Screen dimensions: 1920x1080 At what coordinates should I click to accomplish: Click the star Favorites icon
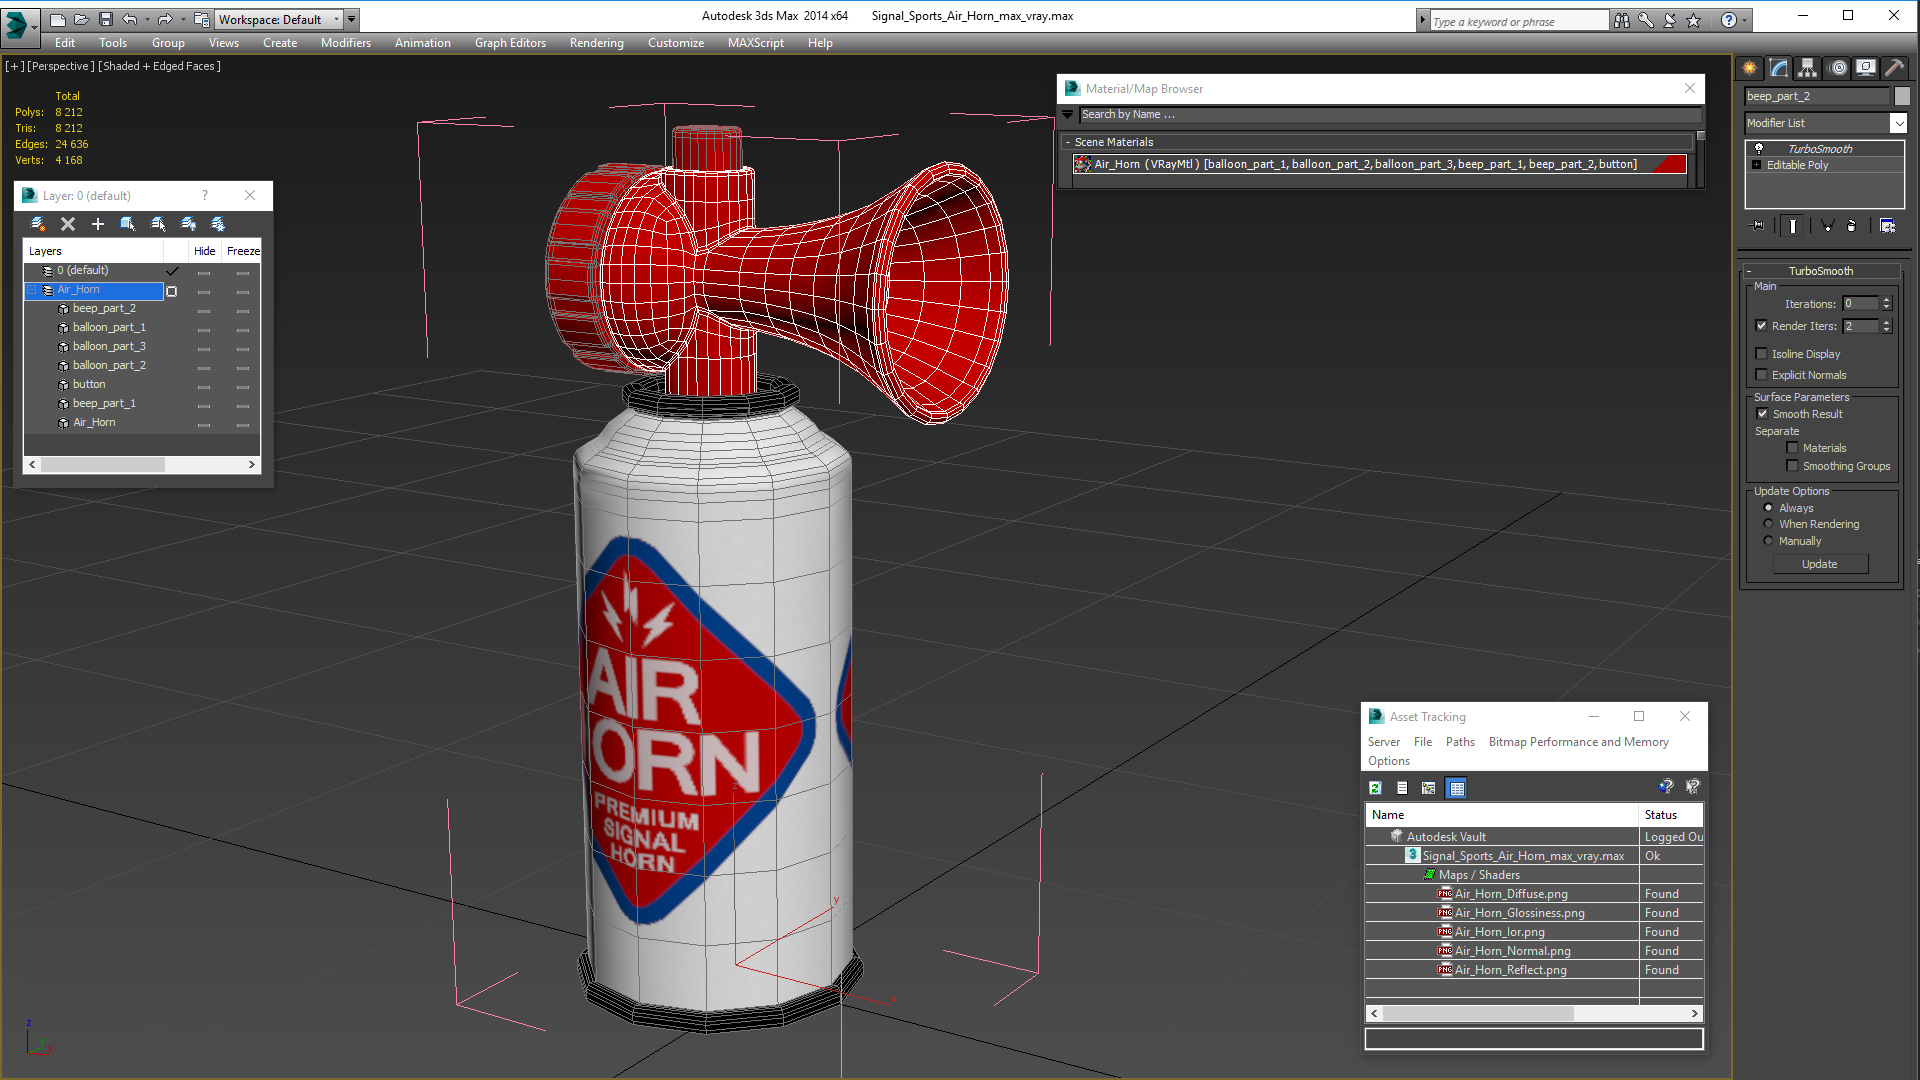tap(1693, 20)
